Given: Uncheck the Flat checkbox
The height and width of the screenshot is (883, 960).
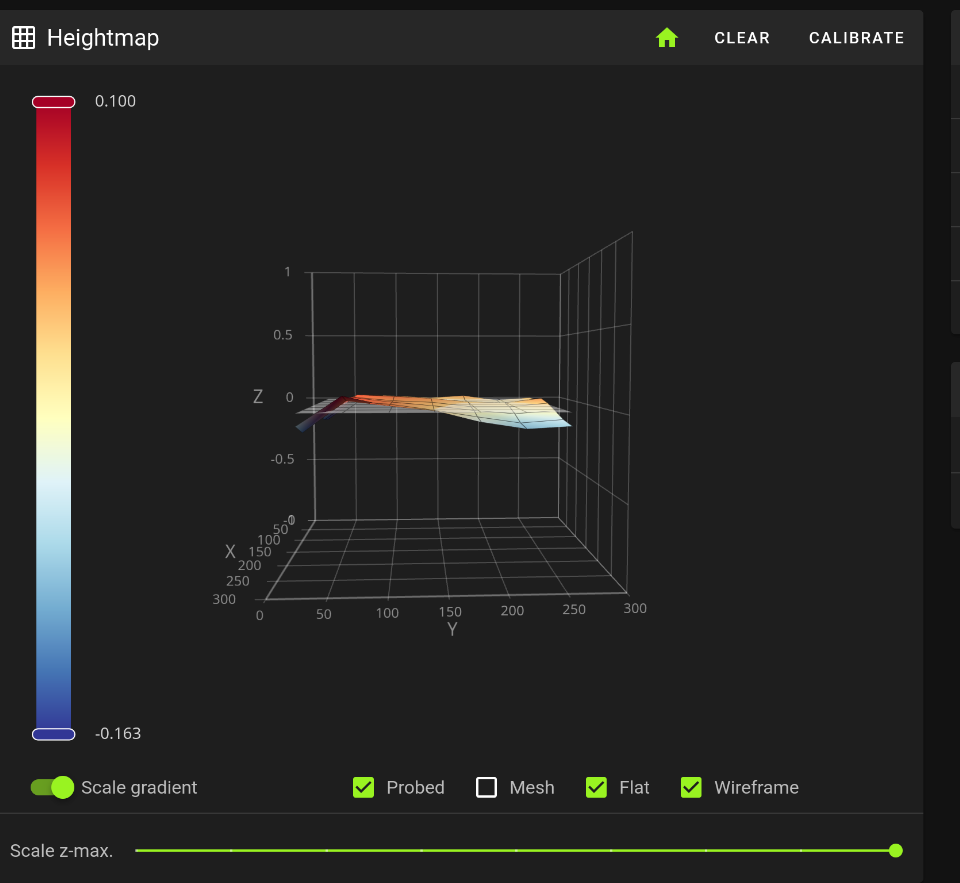Looking at the screenshot, I should coord(596,787).
